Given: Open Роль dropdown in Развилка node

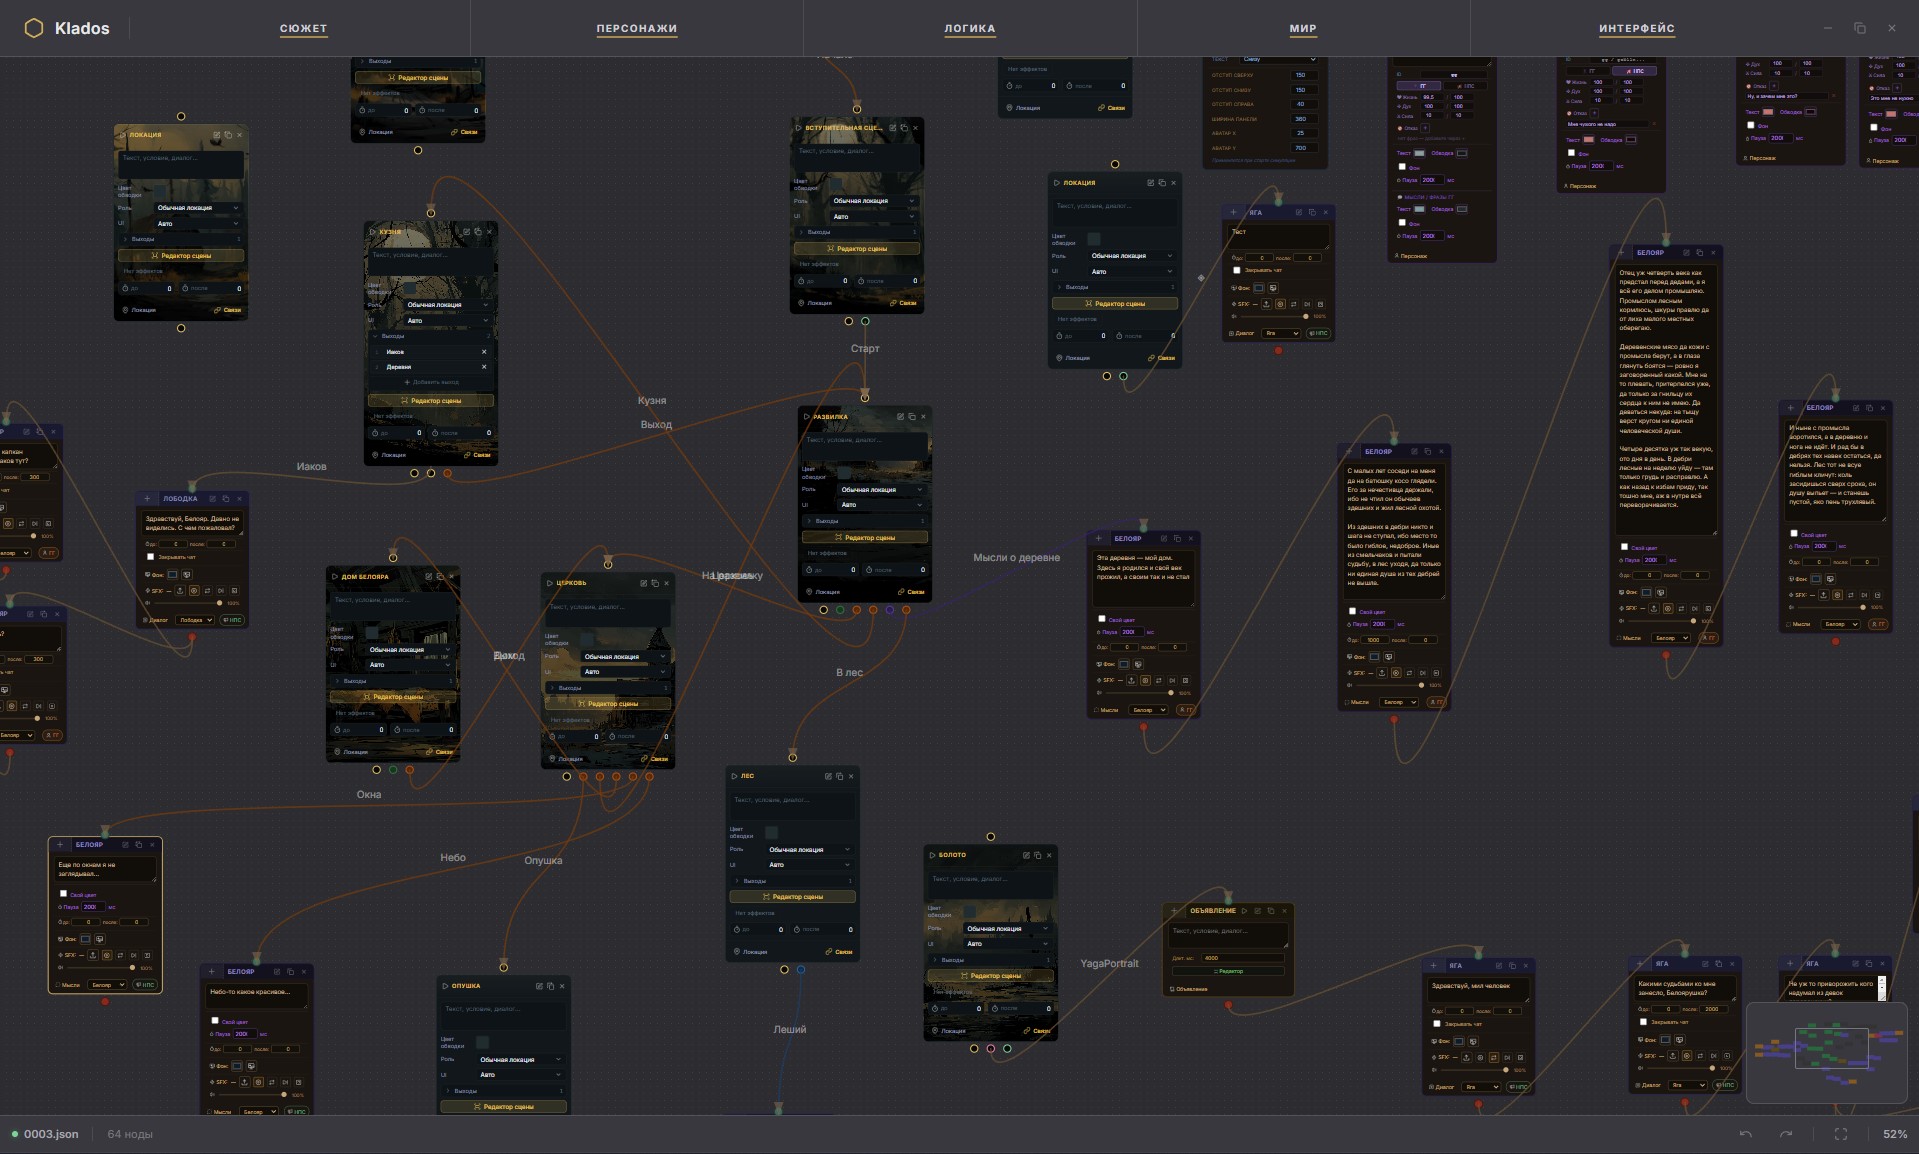Looking at the screenshot, I should [881, 490].
